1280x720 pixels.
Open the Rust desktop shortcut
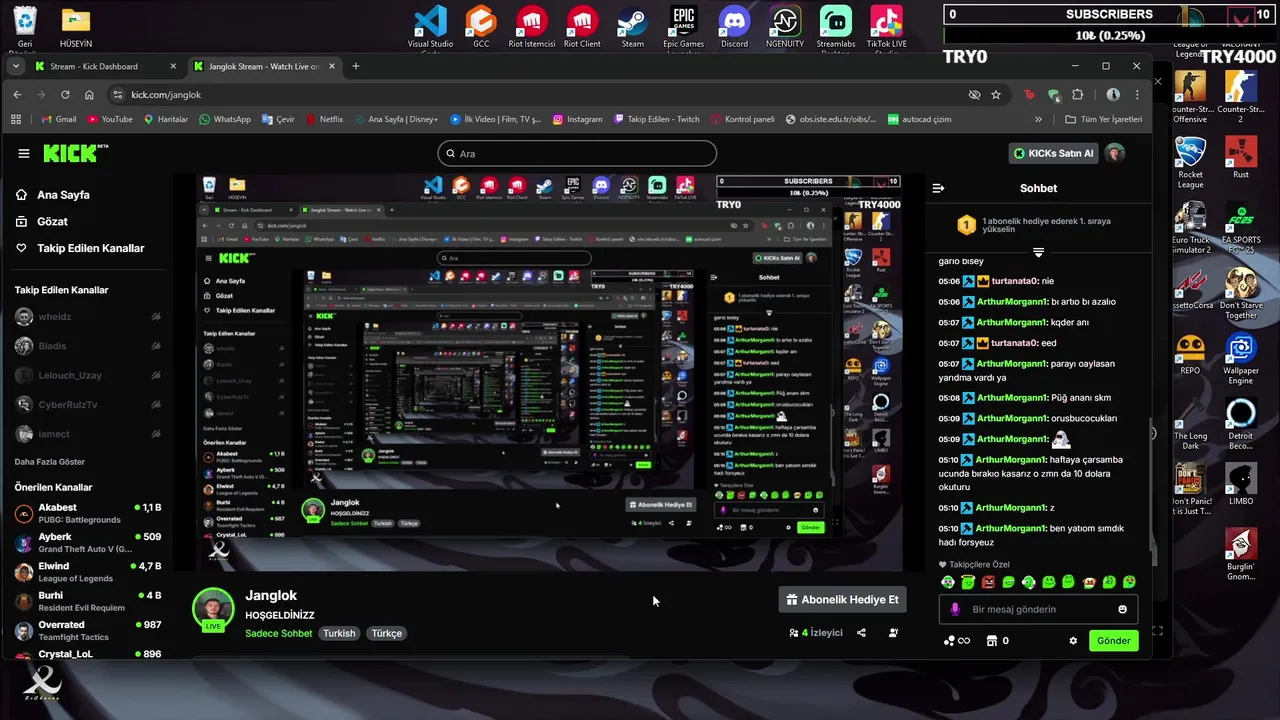pos(1240,158)
